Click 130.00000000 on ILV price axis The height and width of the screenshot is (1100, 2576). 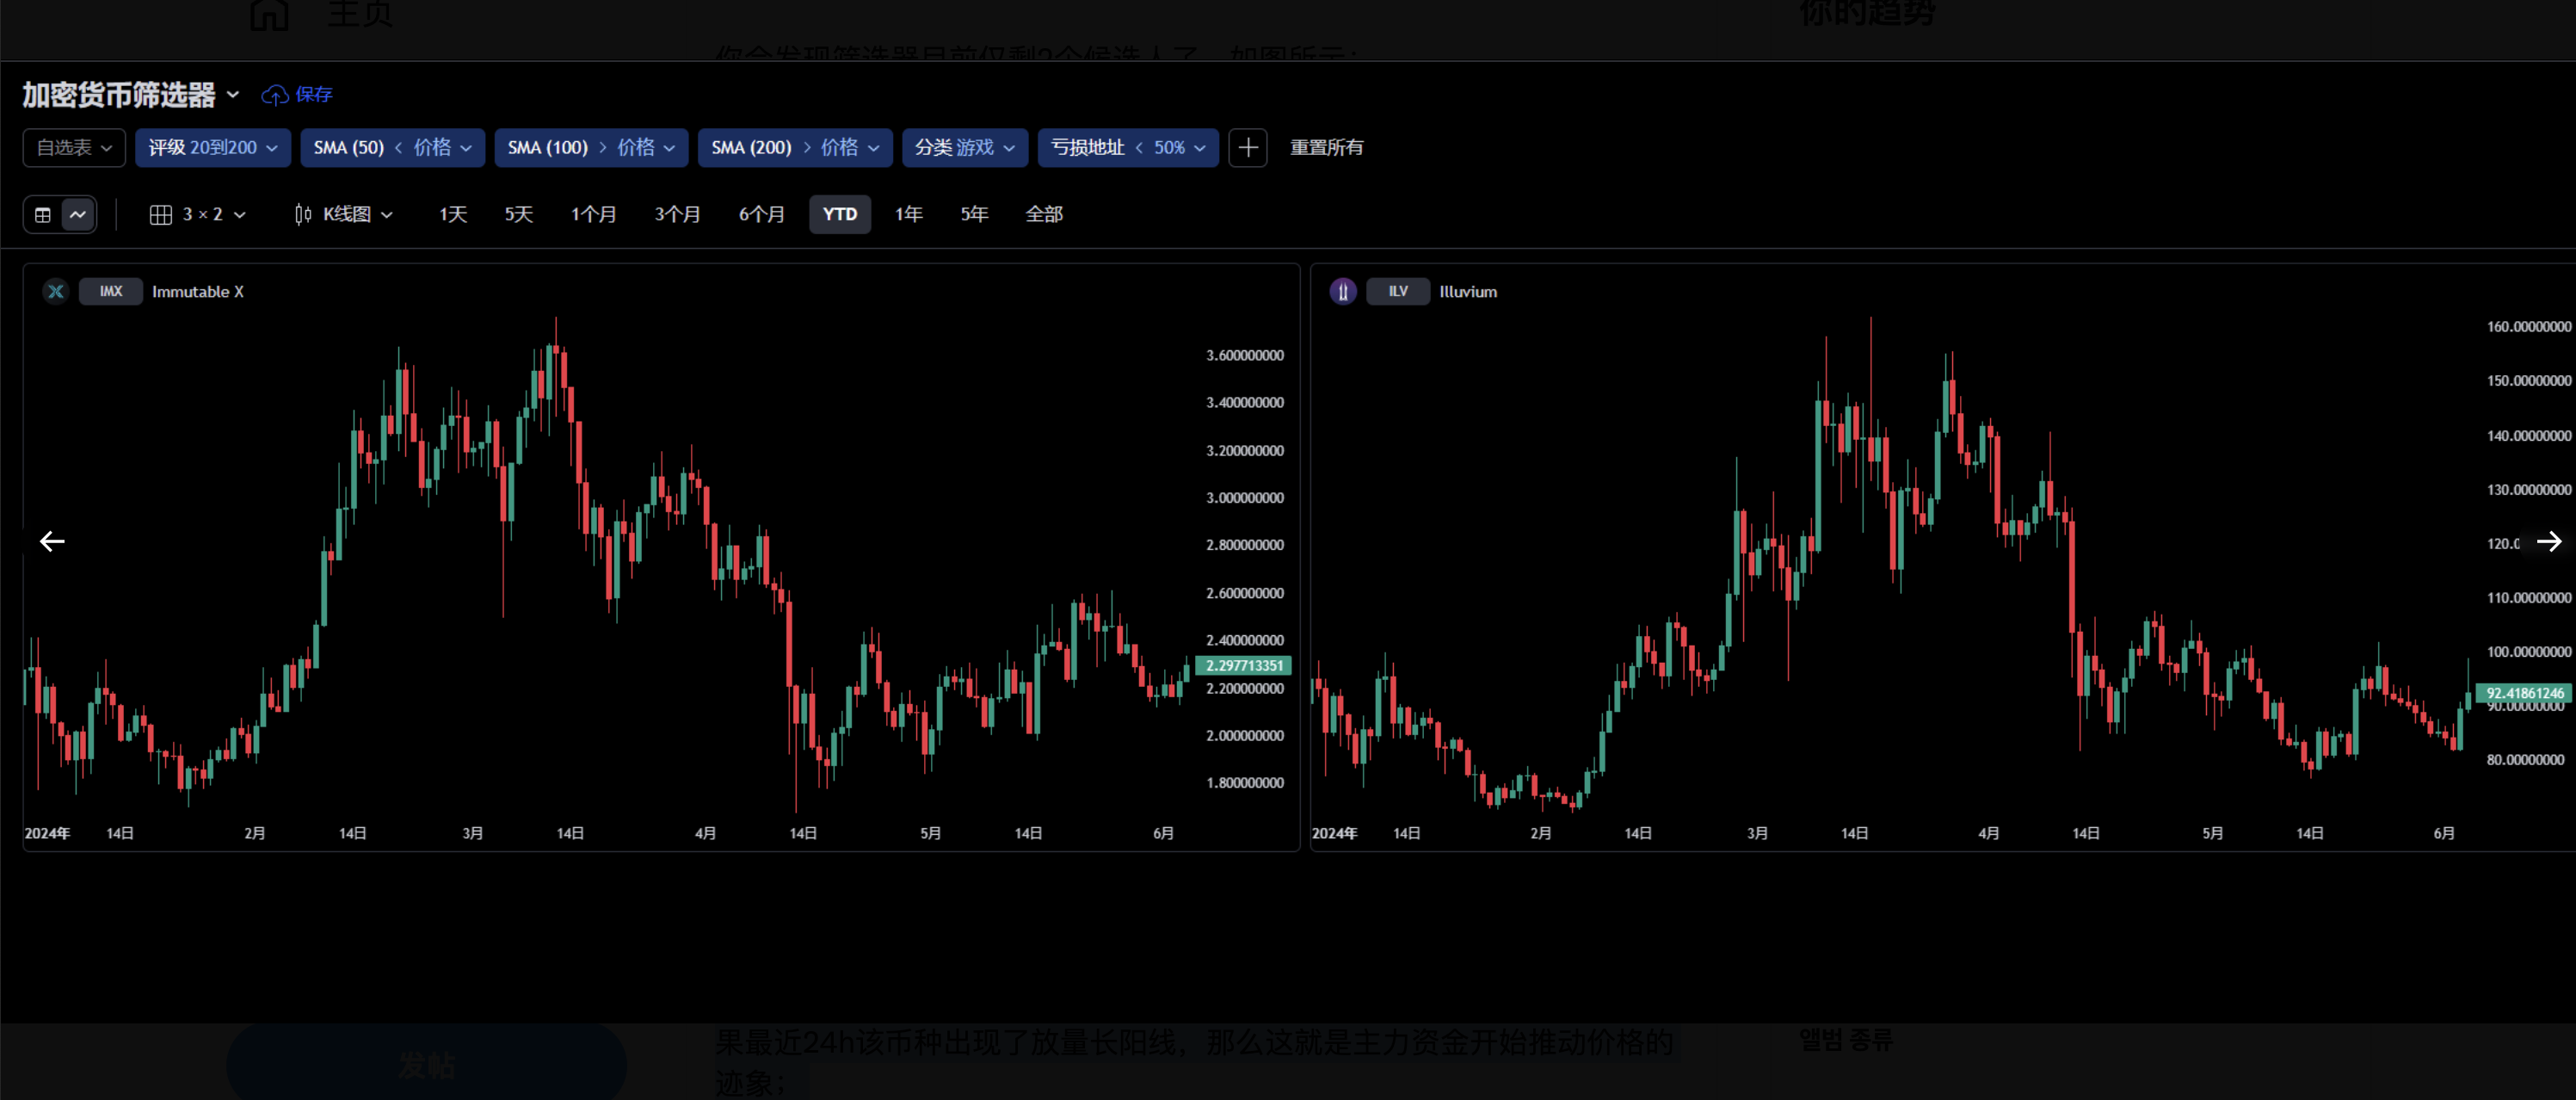click(x=2528, y=490)
